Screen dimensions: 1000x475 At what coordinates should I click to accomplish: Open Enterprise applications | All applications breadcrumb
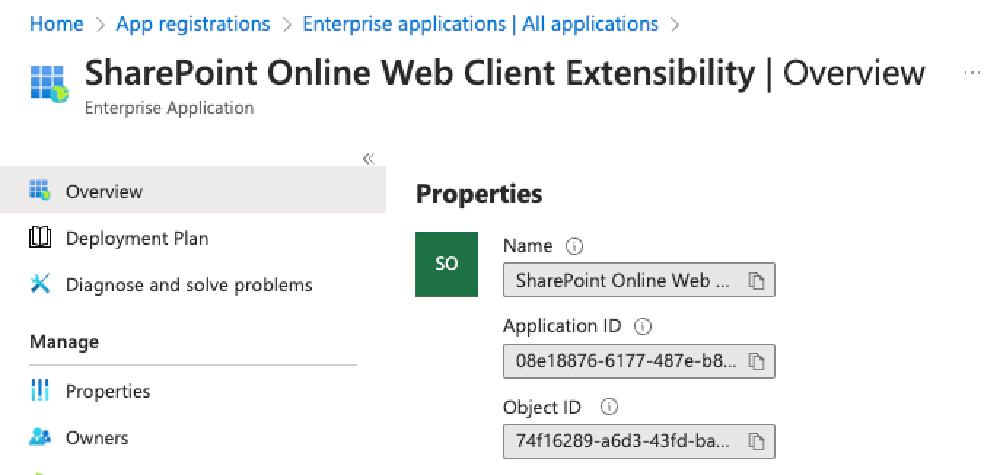[480, 24]
